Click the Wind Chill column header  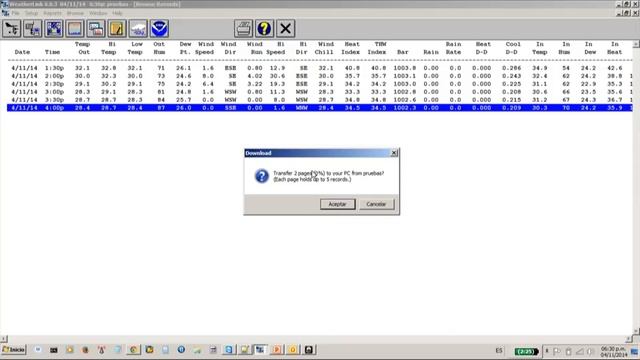tap(325, 48)
